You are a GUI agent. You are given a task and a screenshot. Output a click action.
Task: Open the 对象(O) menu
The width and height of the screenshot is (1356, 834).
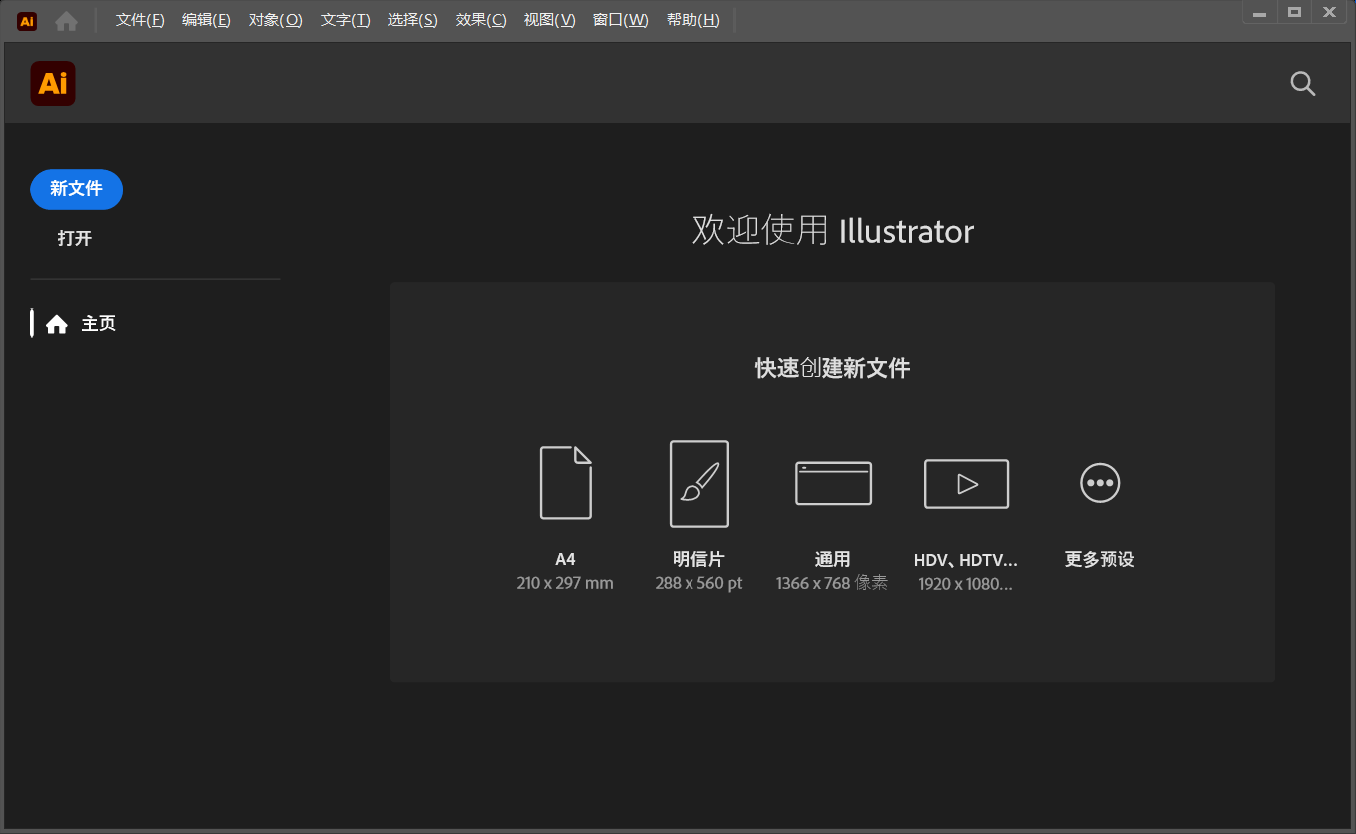[275, 19]
